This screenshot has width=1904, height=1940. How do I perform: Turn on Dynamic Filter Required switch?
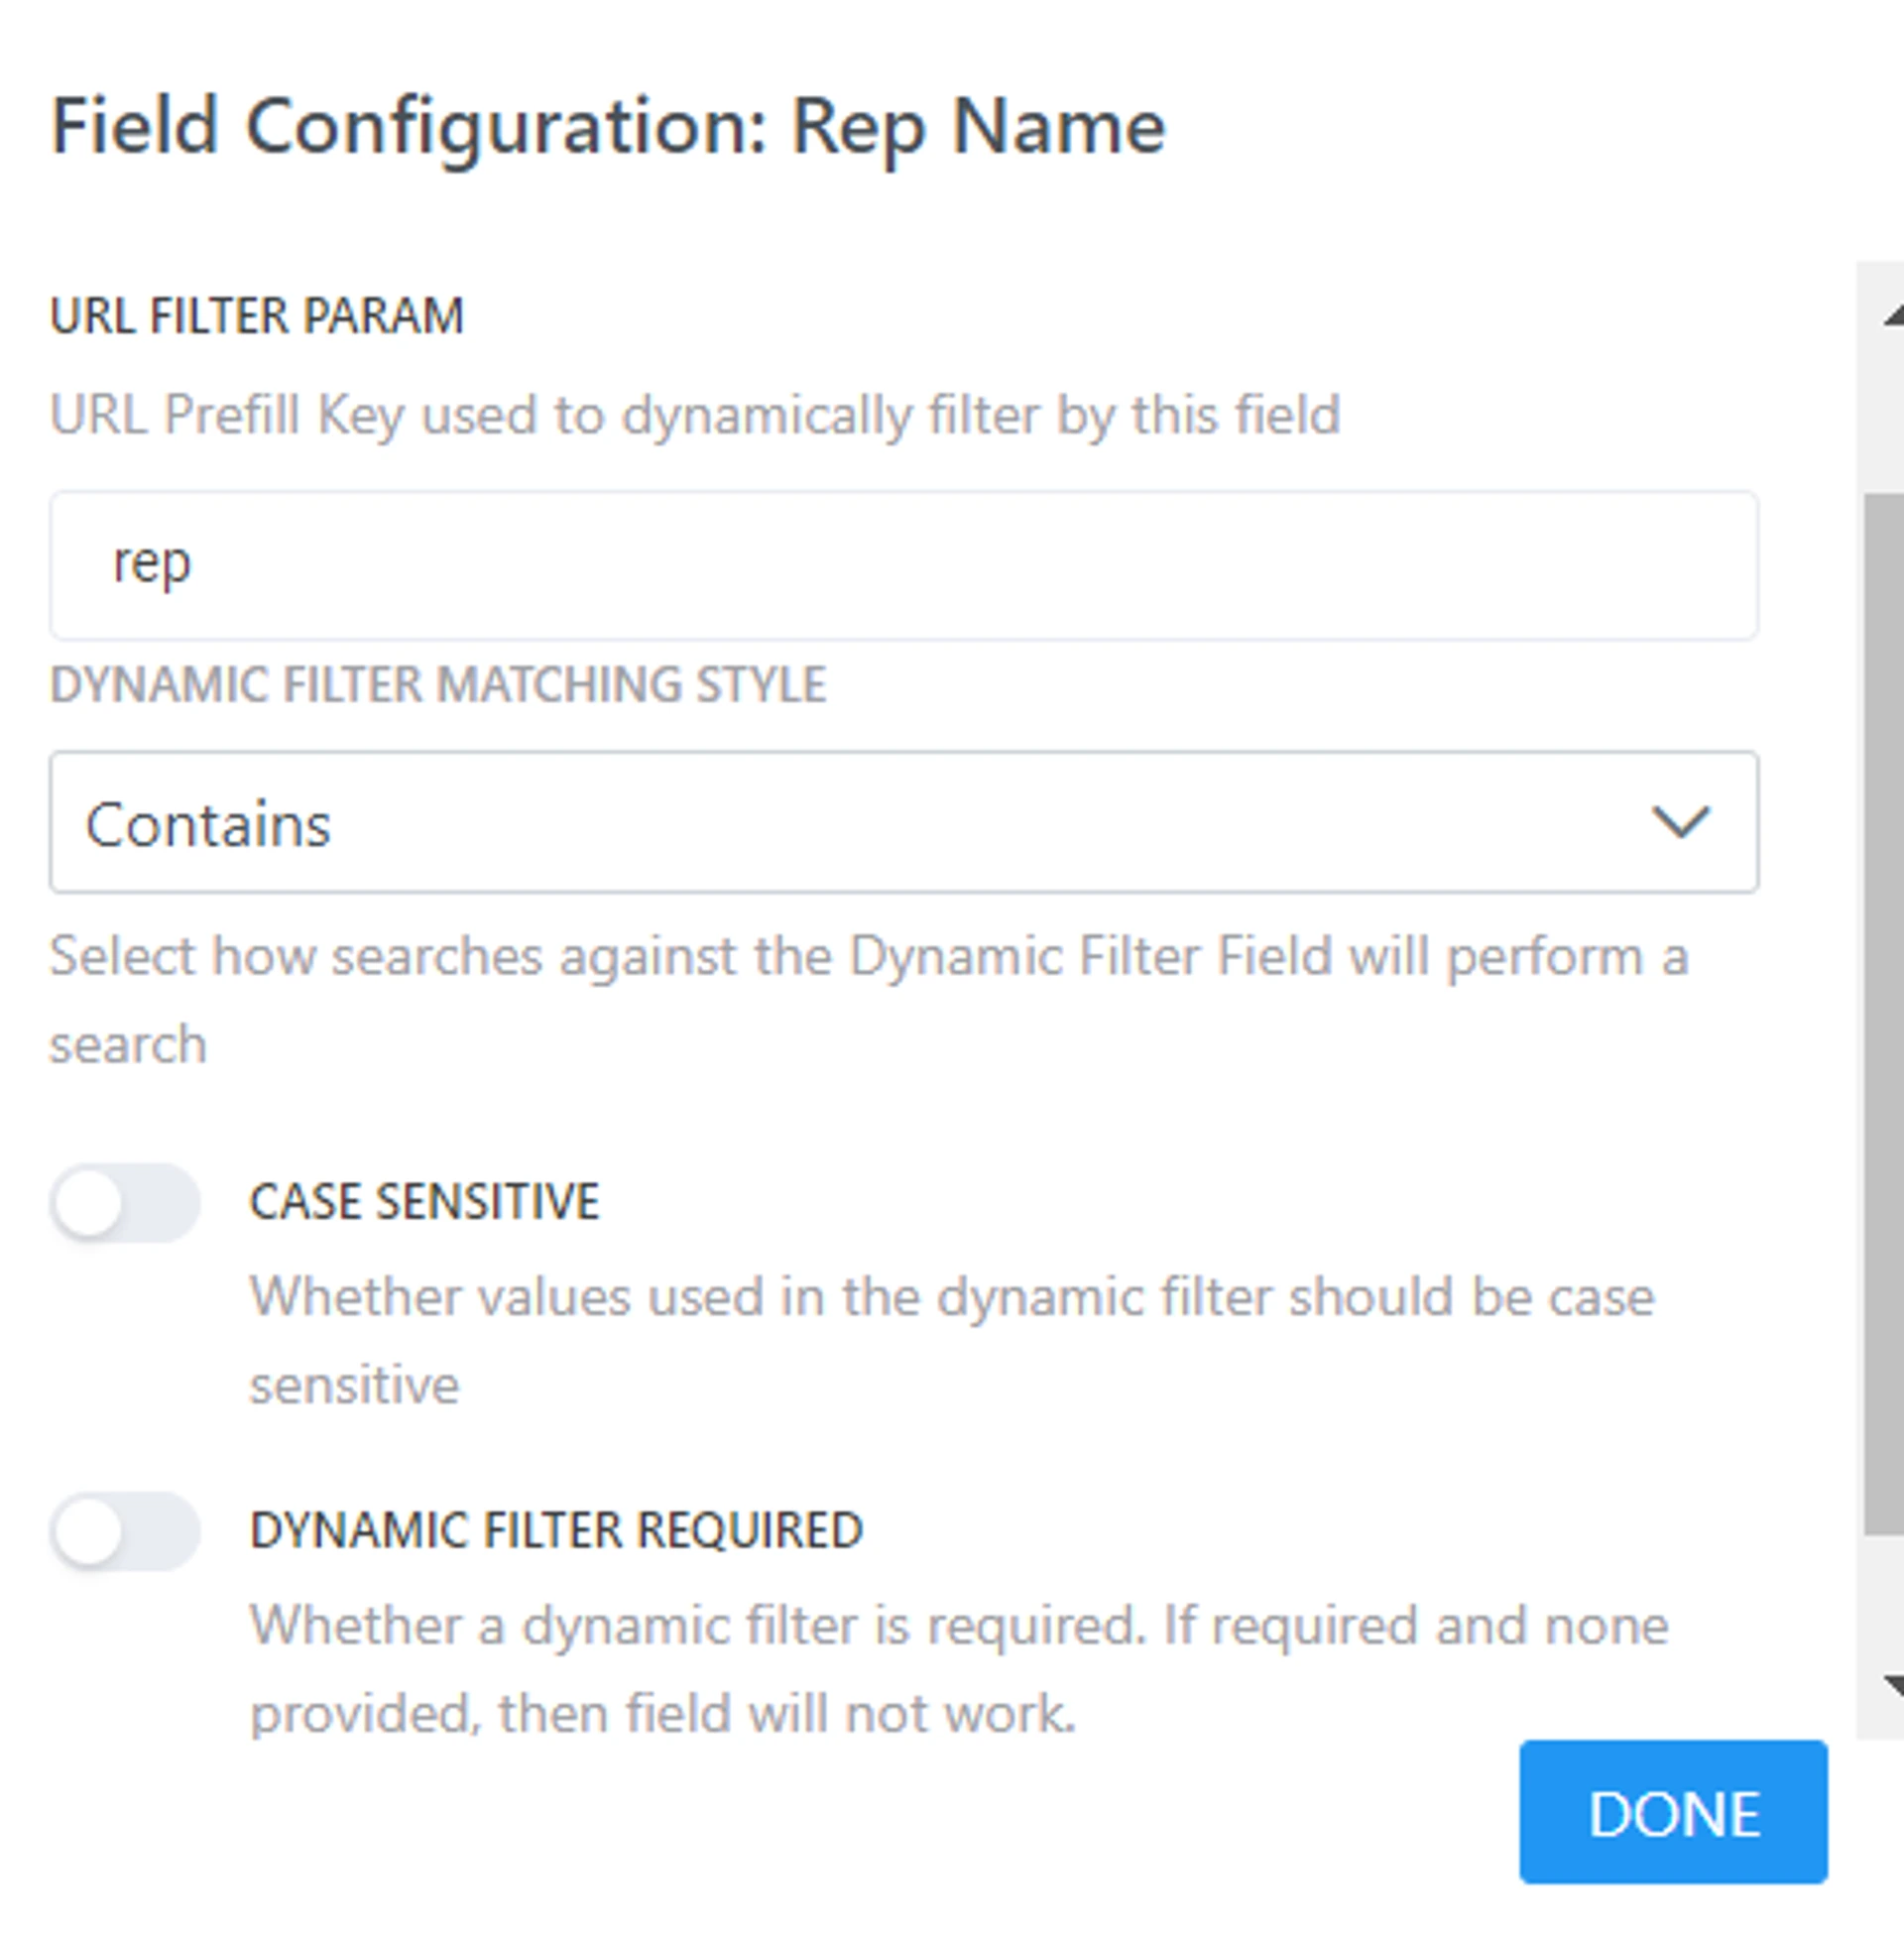coord(125,1531)
